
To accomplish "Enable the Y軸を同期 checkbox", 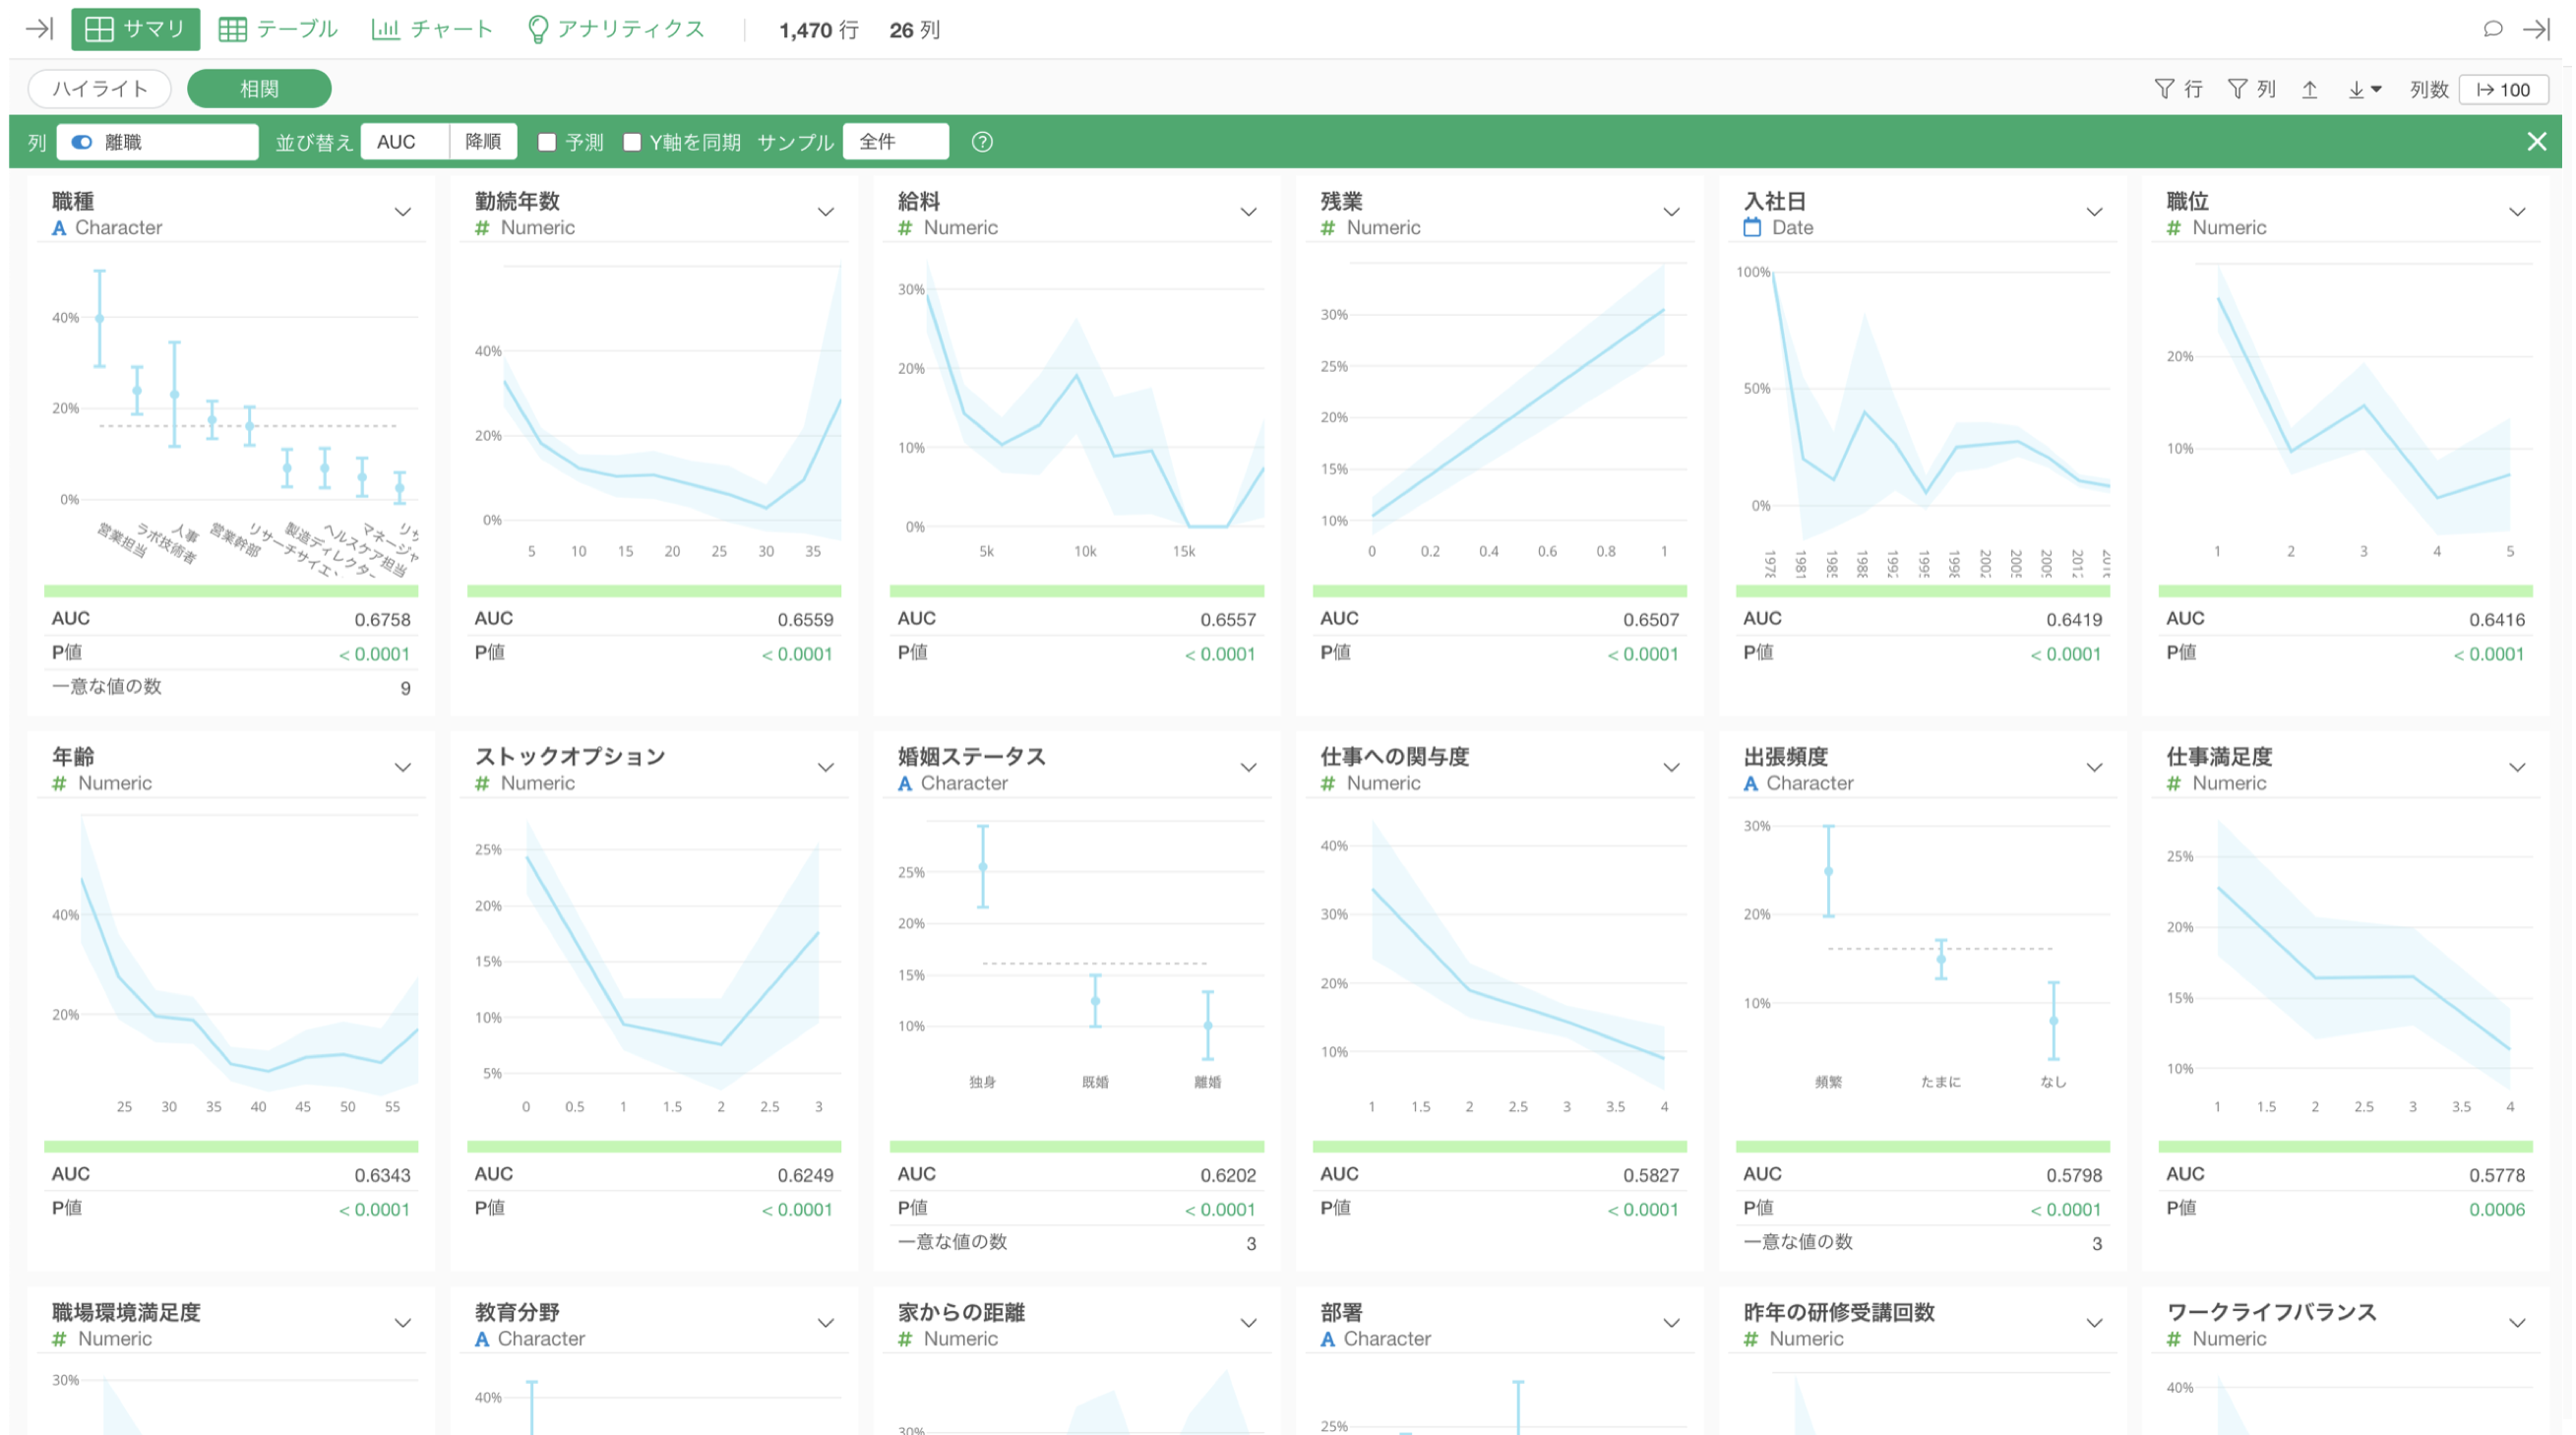I will [632, 142].
